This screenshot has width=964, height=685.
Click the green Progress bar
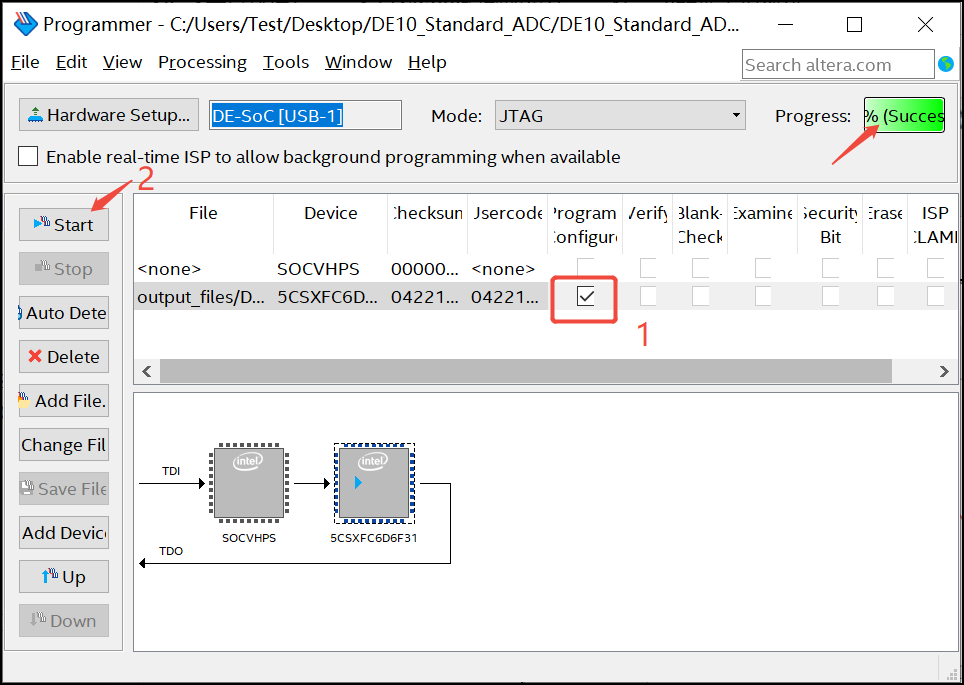pos(904,116)
